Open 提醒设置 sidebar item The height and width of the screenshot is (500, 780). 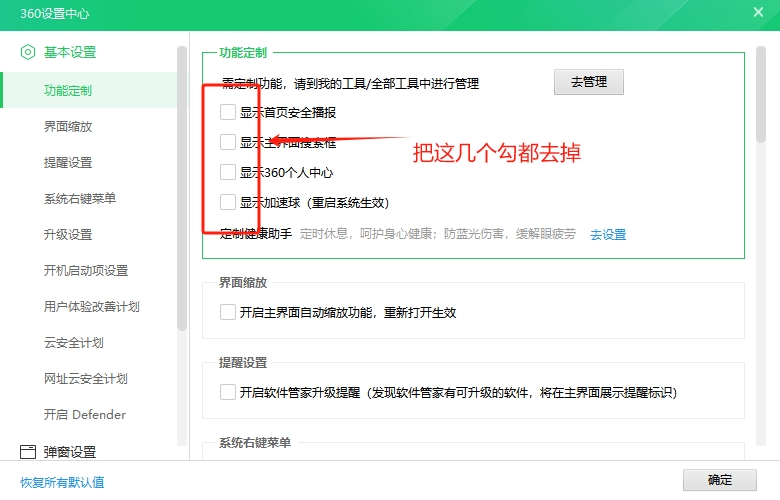click(68, 163)
